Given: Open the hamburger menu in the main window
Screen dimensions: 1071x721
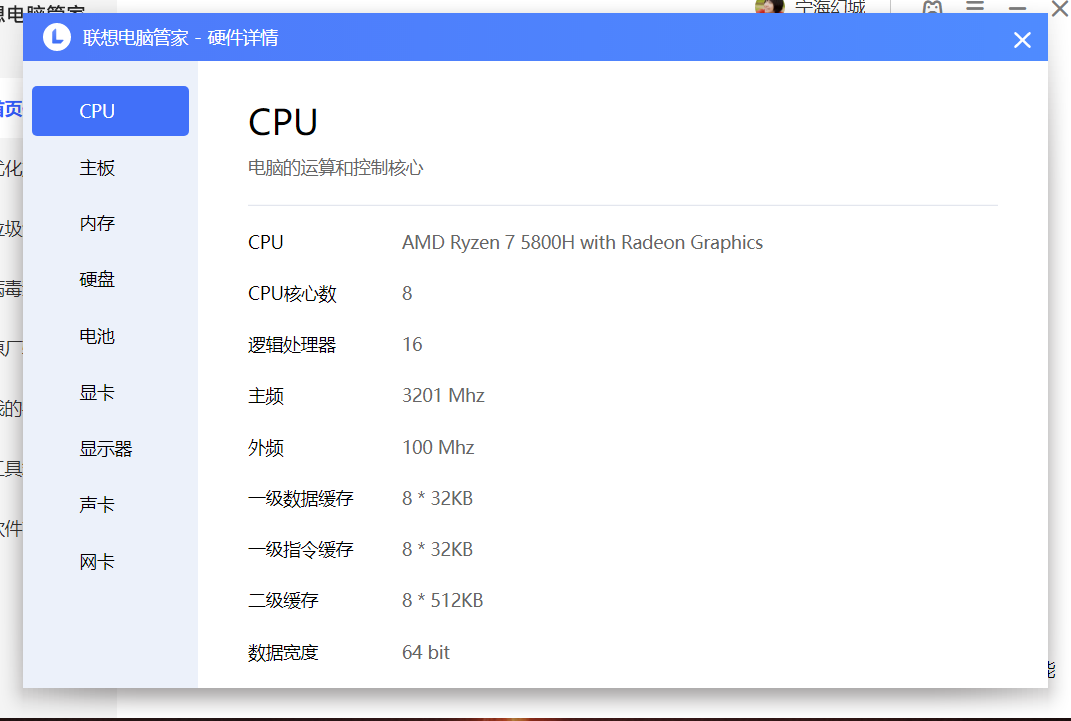Looking at the screenshot, I should pos(975,6).
